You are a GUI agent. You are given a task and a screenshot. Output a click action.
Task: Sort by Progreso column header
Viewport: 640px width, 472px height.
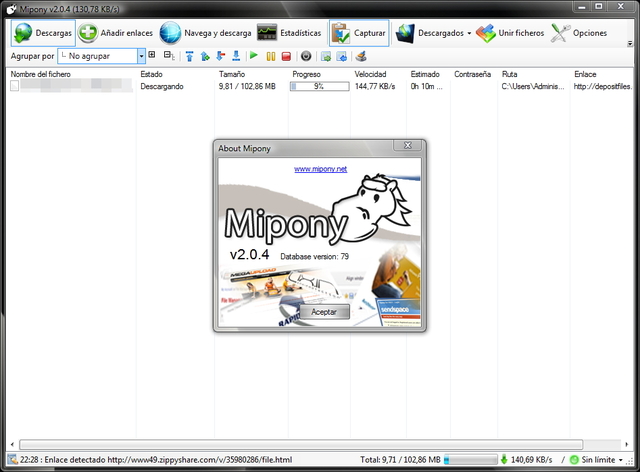(307, 74)
